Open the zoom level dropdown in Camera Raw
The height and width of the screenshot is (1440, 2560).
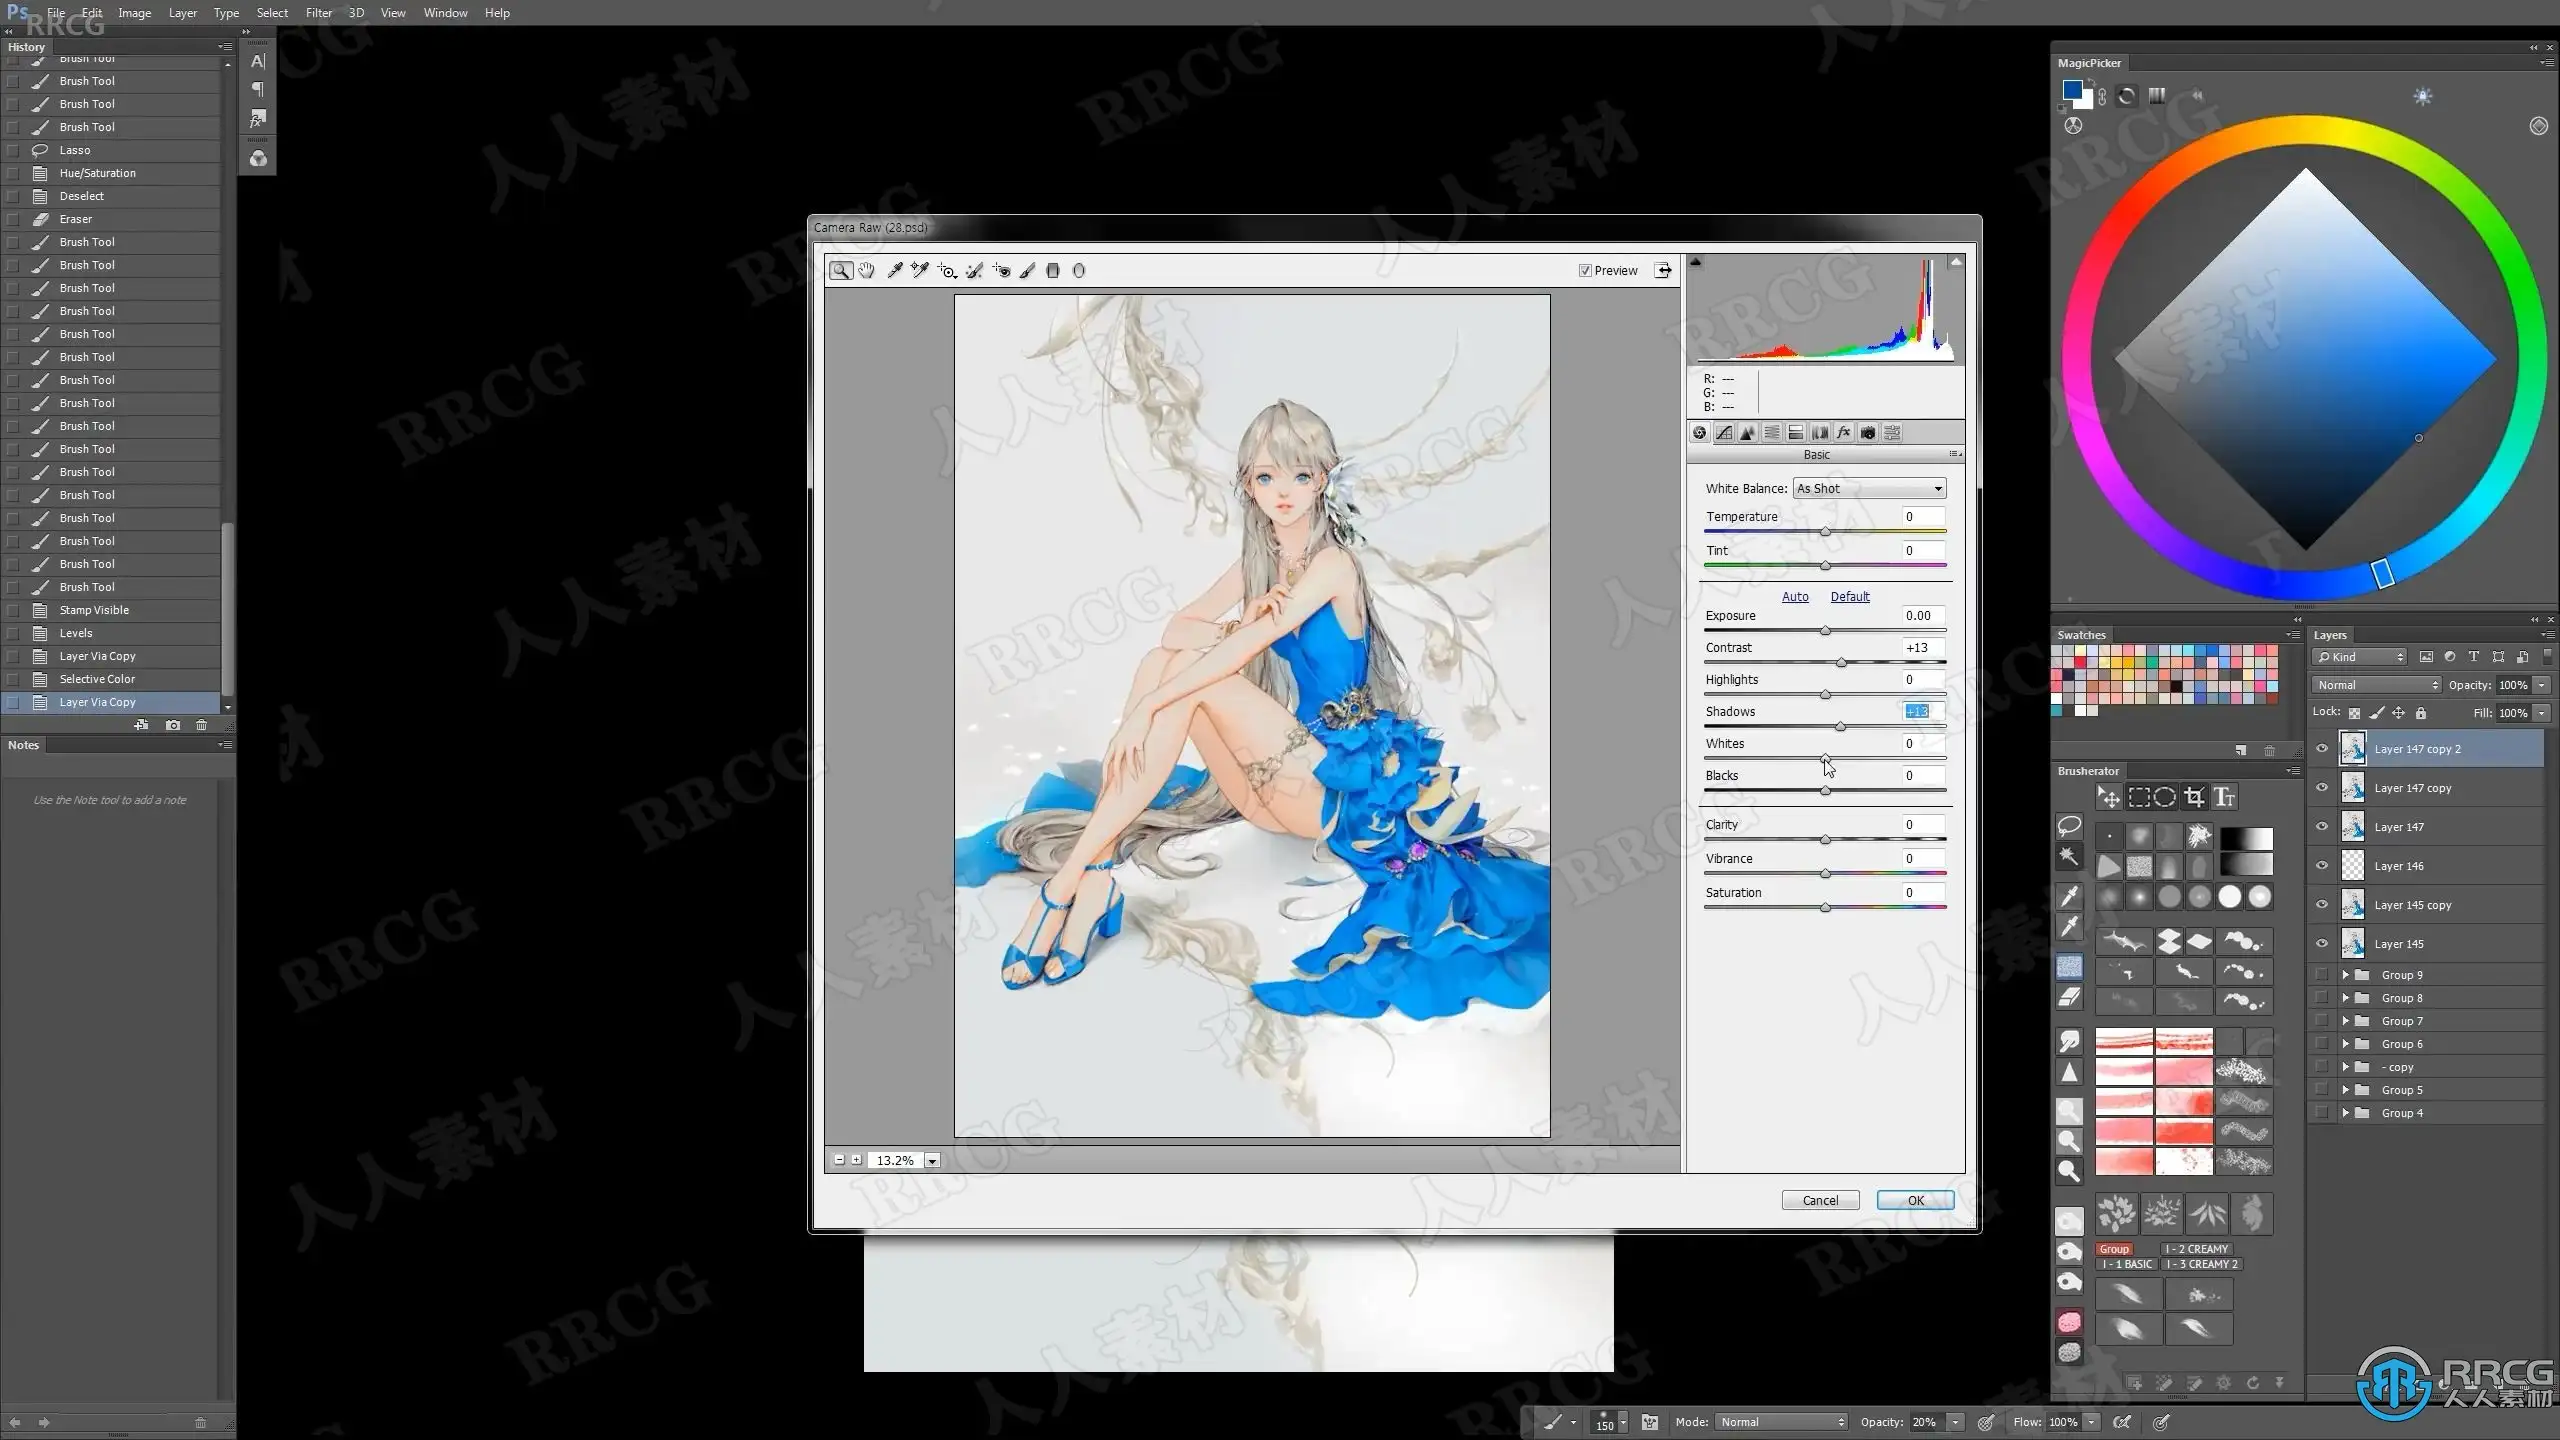[x=932, y=1161]
